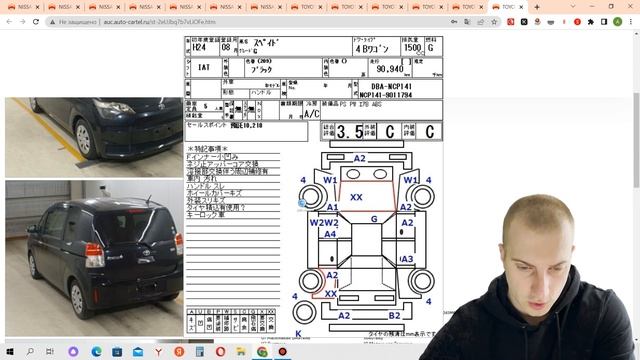Translate this page via address bar icon
The width and height of the screenshot is (640, 360).
pos(467,22)
